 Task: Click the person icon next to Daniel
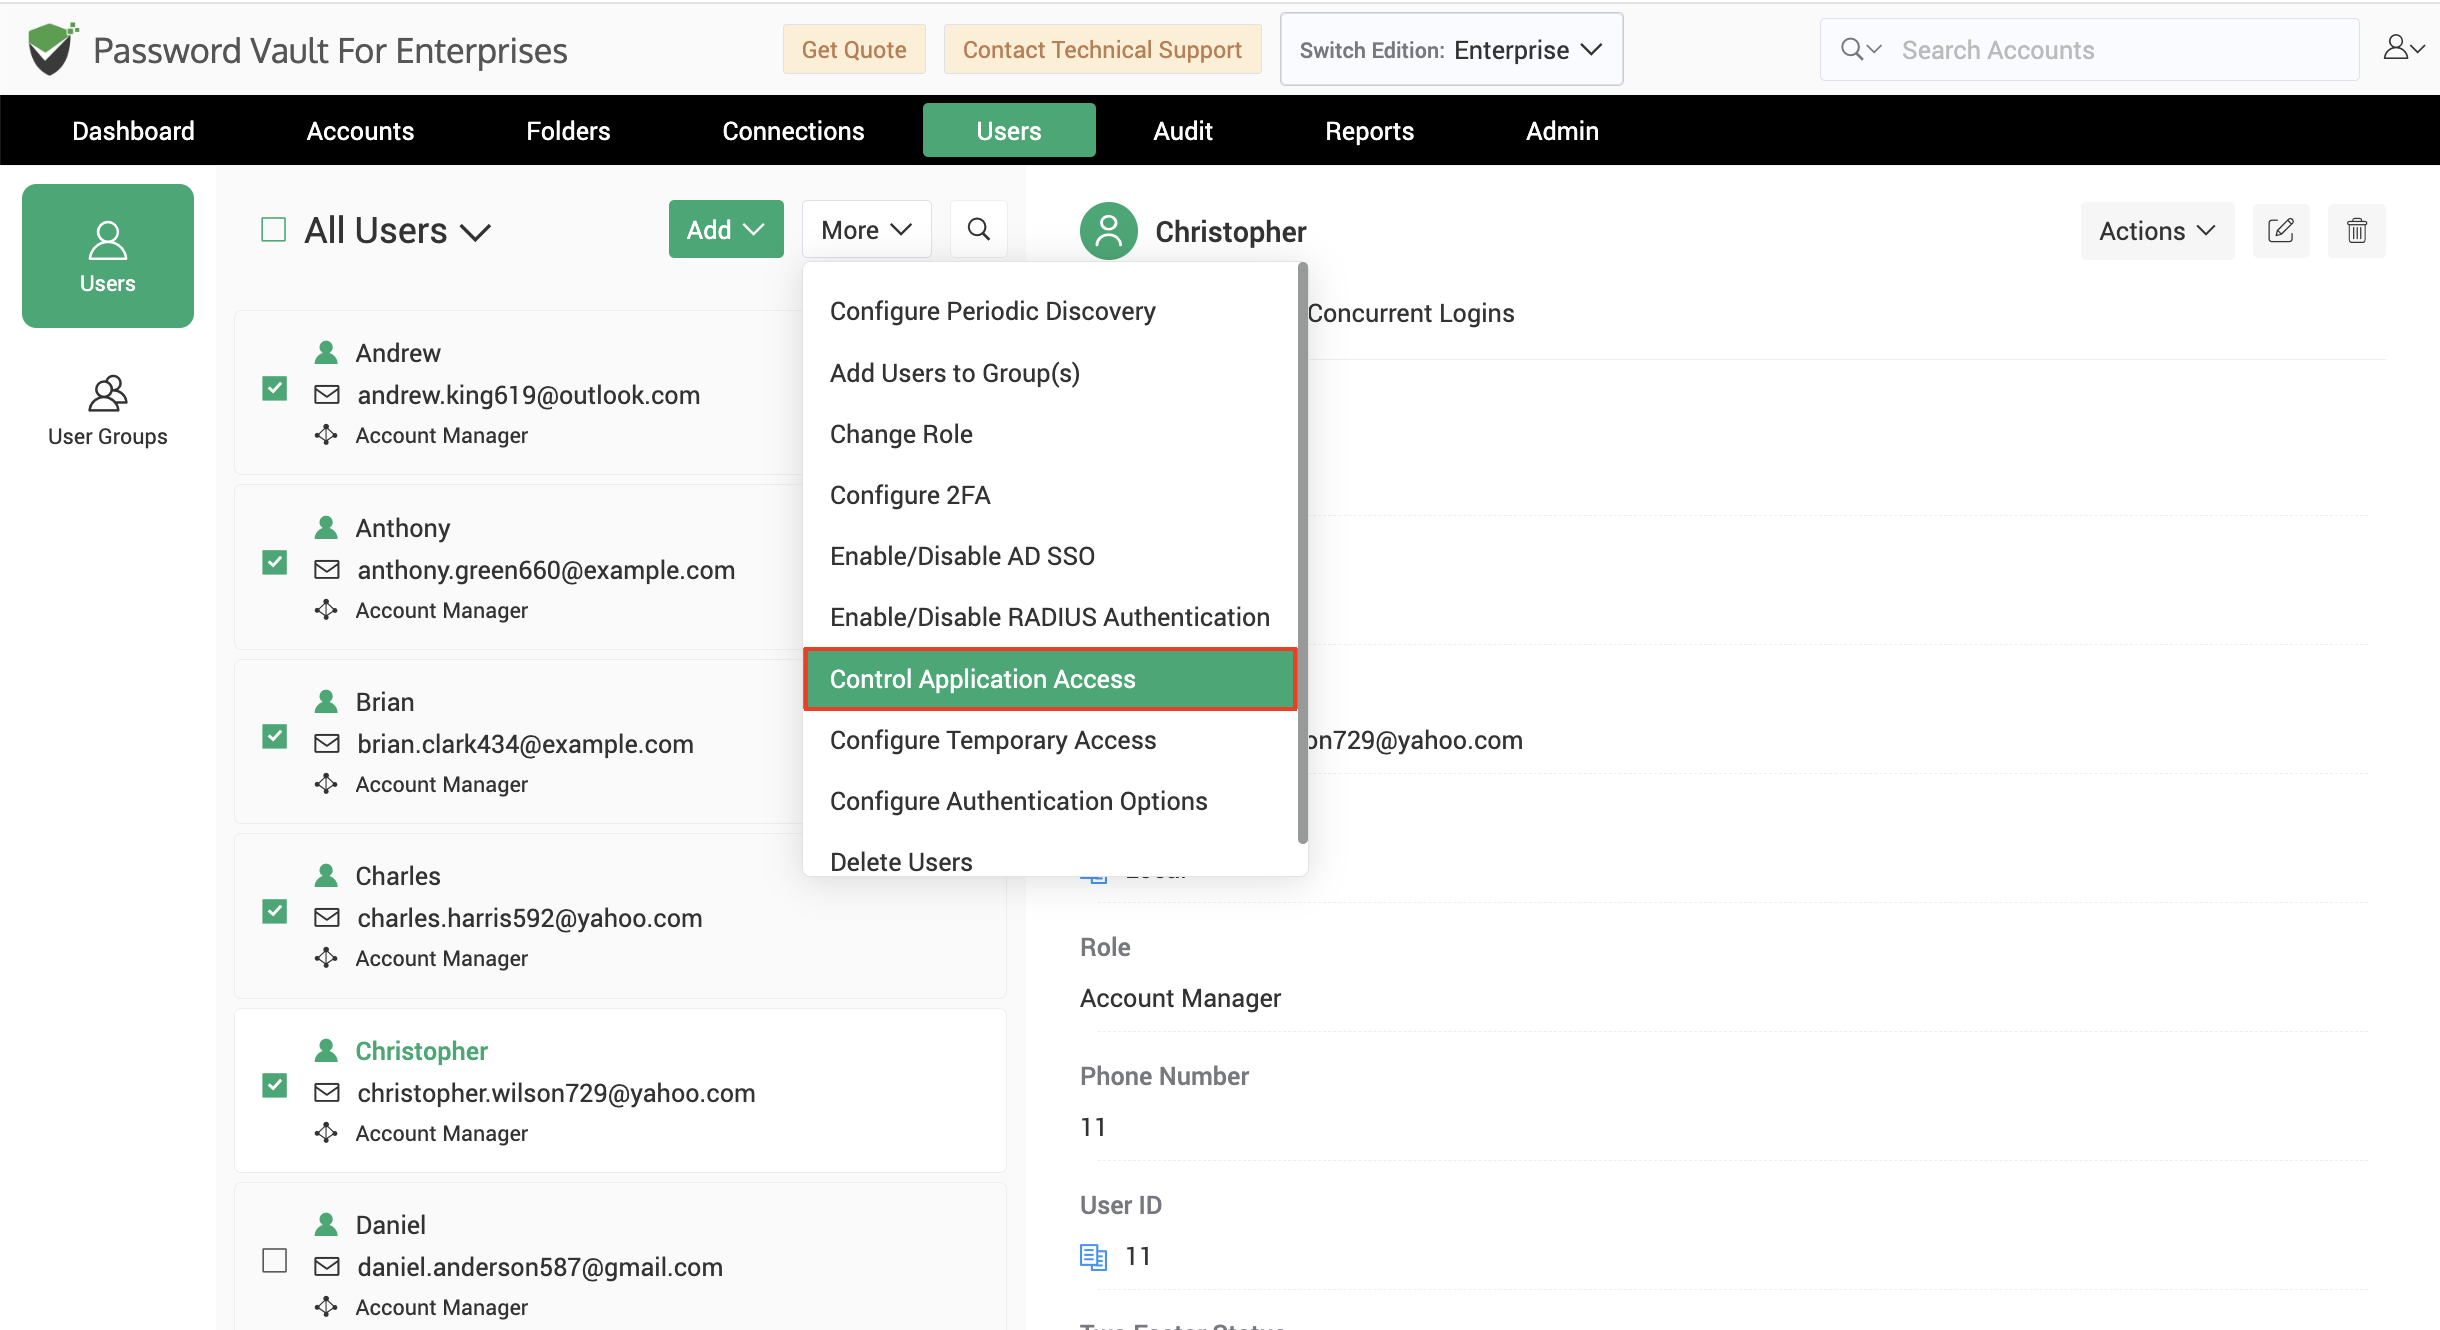pos(326,1225)
